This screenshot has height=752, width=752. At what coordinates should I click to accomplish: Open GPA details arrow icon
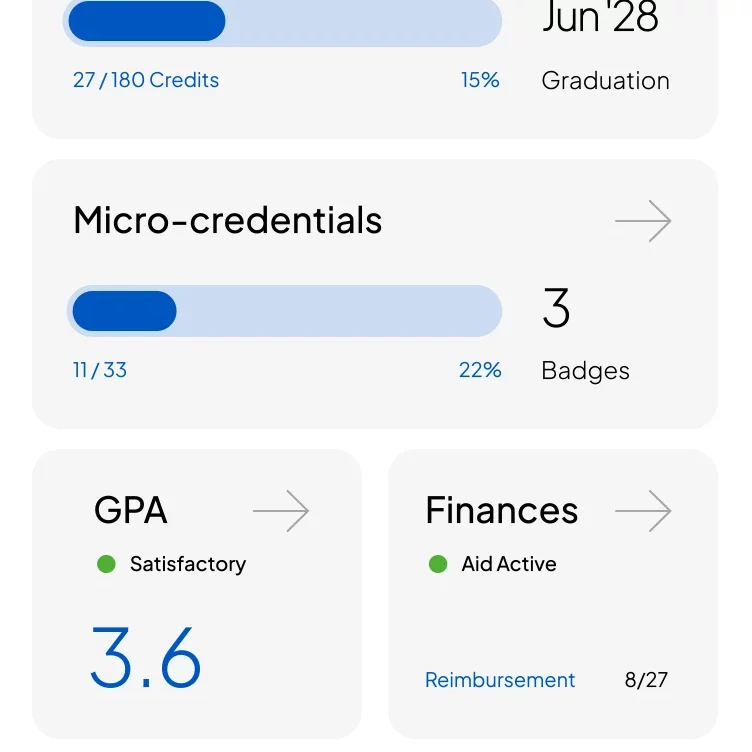point(281,511)
